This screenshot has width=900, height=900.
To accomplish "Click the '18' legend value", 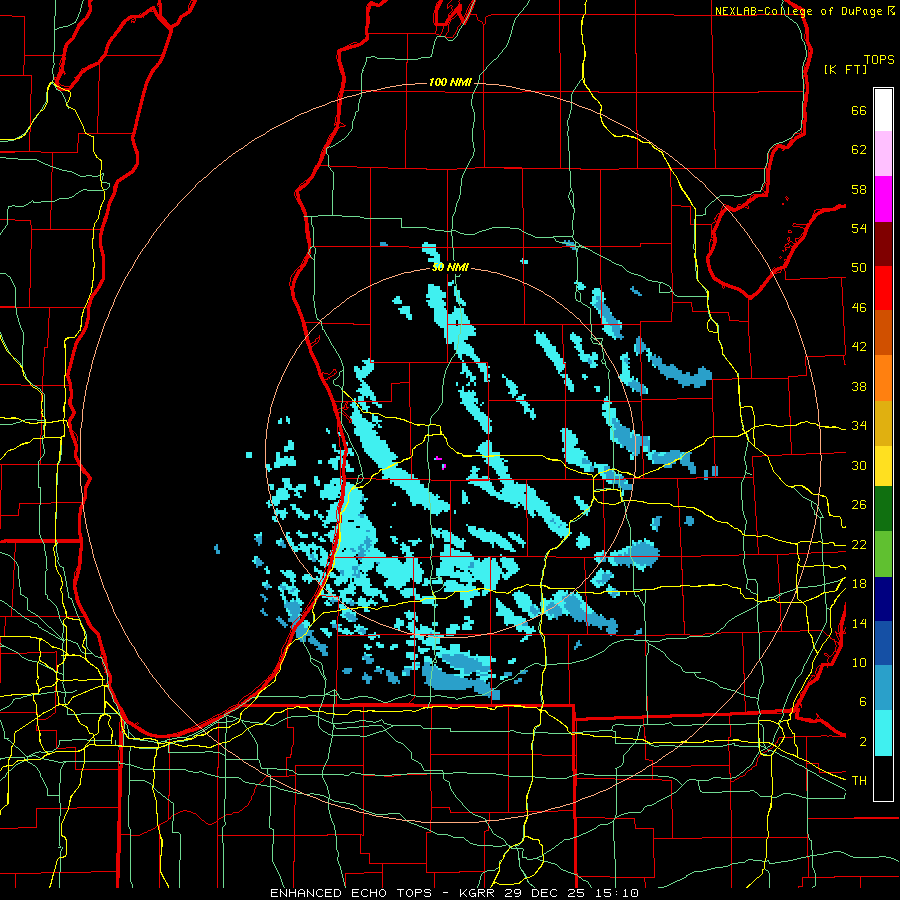I will (x=859, y=584).
